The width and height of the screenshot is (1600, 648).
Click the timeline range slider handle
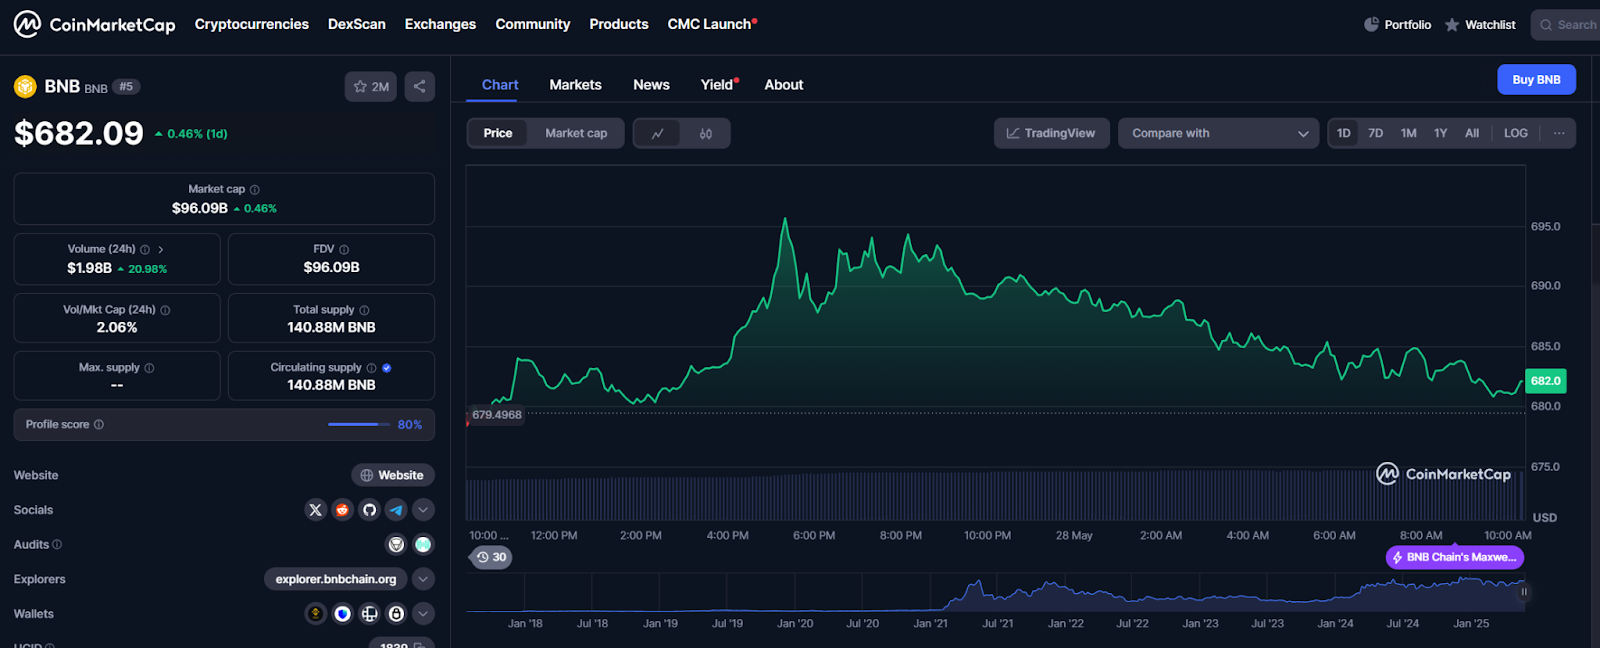[1524, 592]
